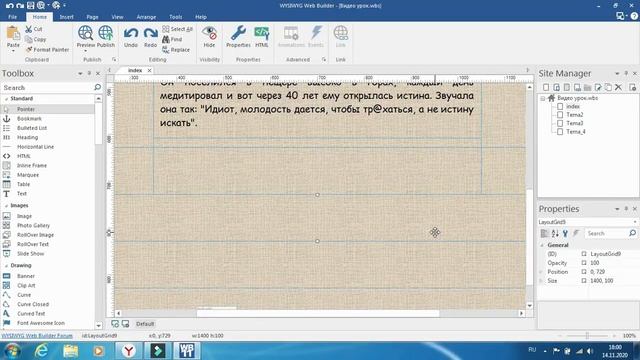Choose the Clip Art tool
This screenshot has height=360, width=640.
click(x=26, y=285)
